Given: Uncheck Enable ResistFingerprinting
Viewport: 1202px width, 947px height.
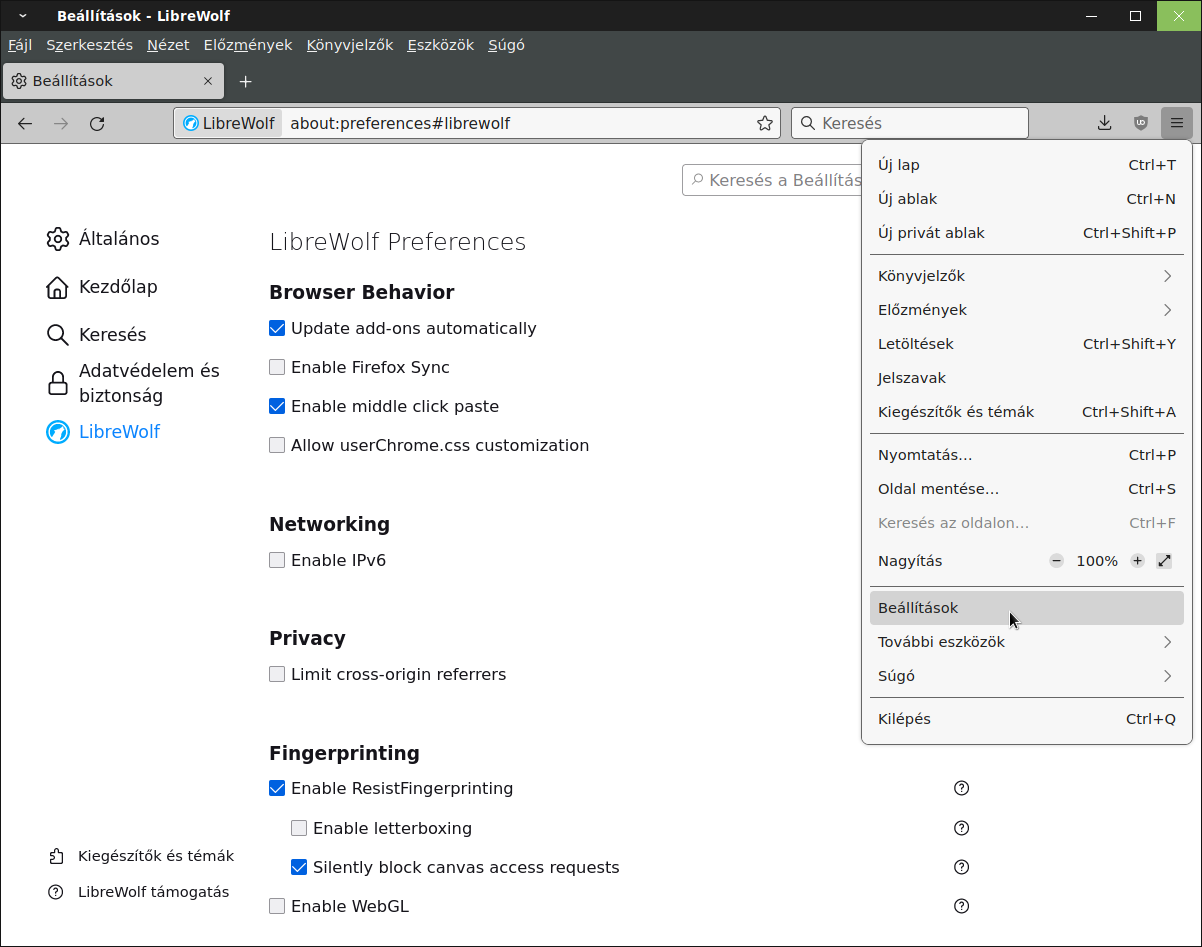Looking at the screenshot, I should tap(277, 788).
